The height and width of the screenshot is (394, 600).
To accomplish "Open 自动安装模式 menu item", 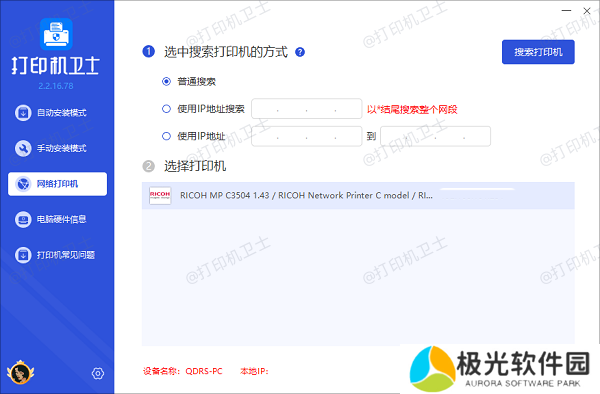I will [x=57, y=113].
